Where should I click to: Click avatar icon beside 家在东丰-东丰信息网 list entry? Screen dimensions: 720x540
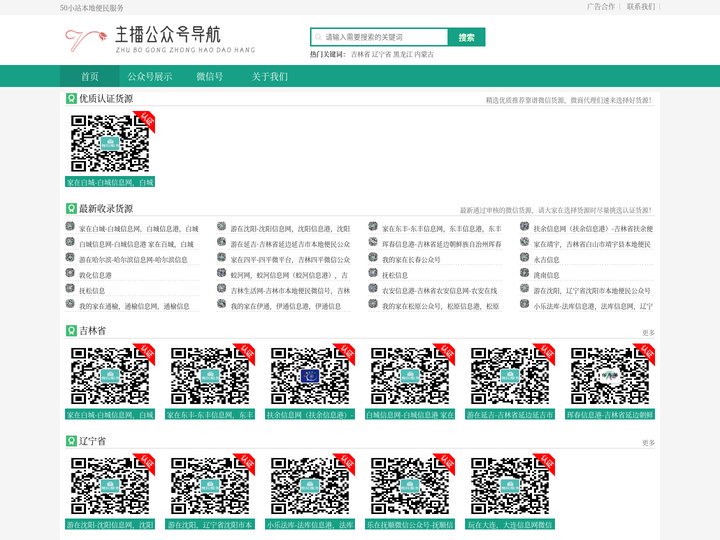point(373,226)
